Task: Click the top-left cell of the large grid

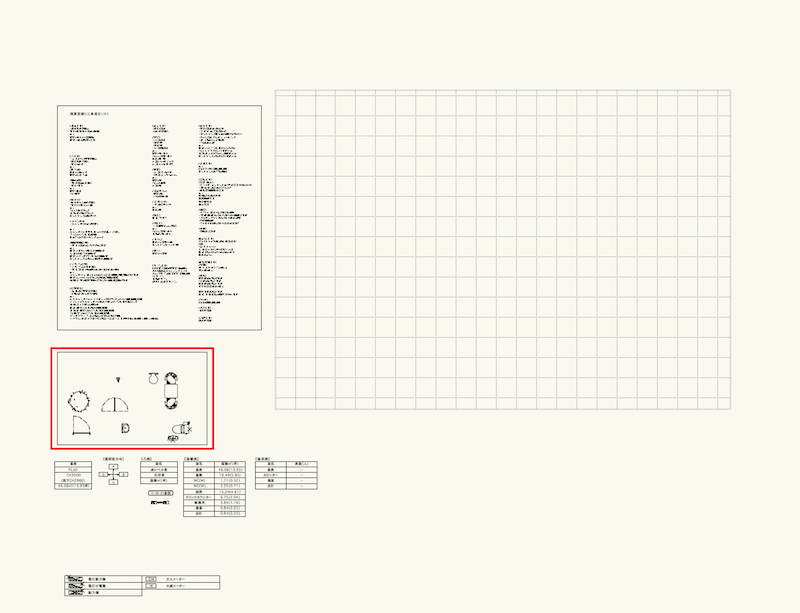Action: coord(285,95)
